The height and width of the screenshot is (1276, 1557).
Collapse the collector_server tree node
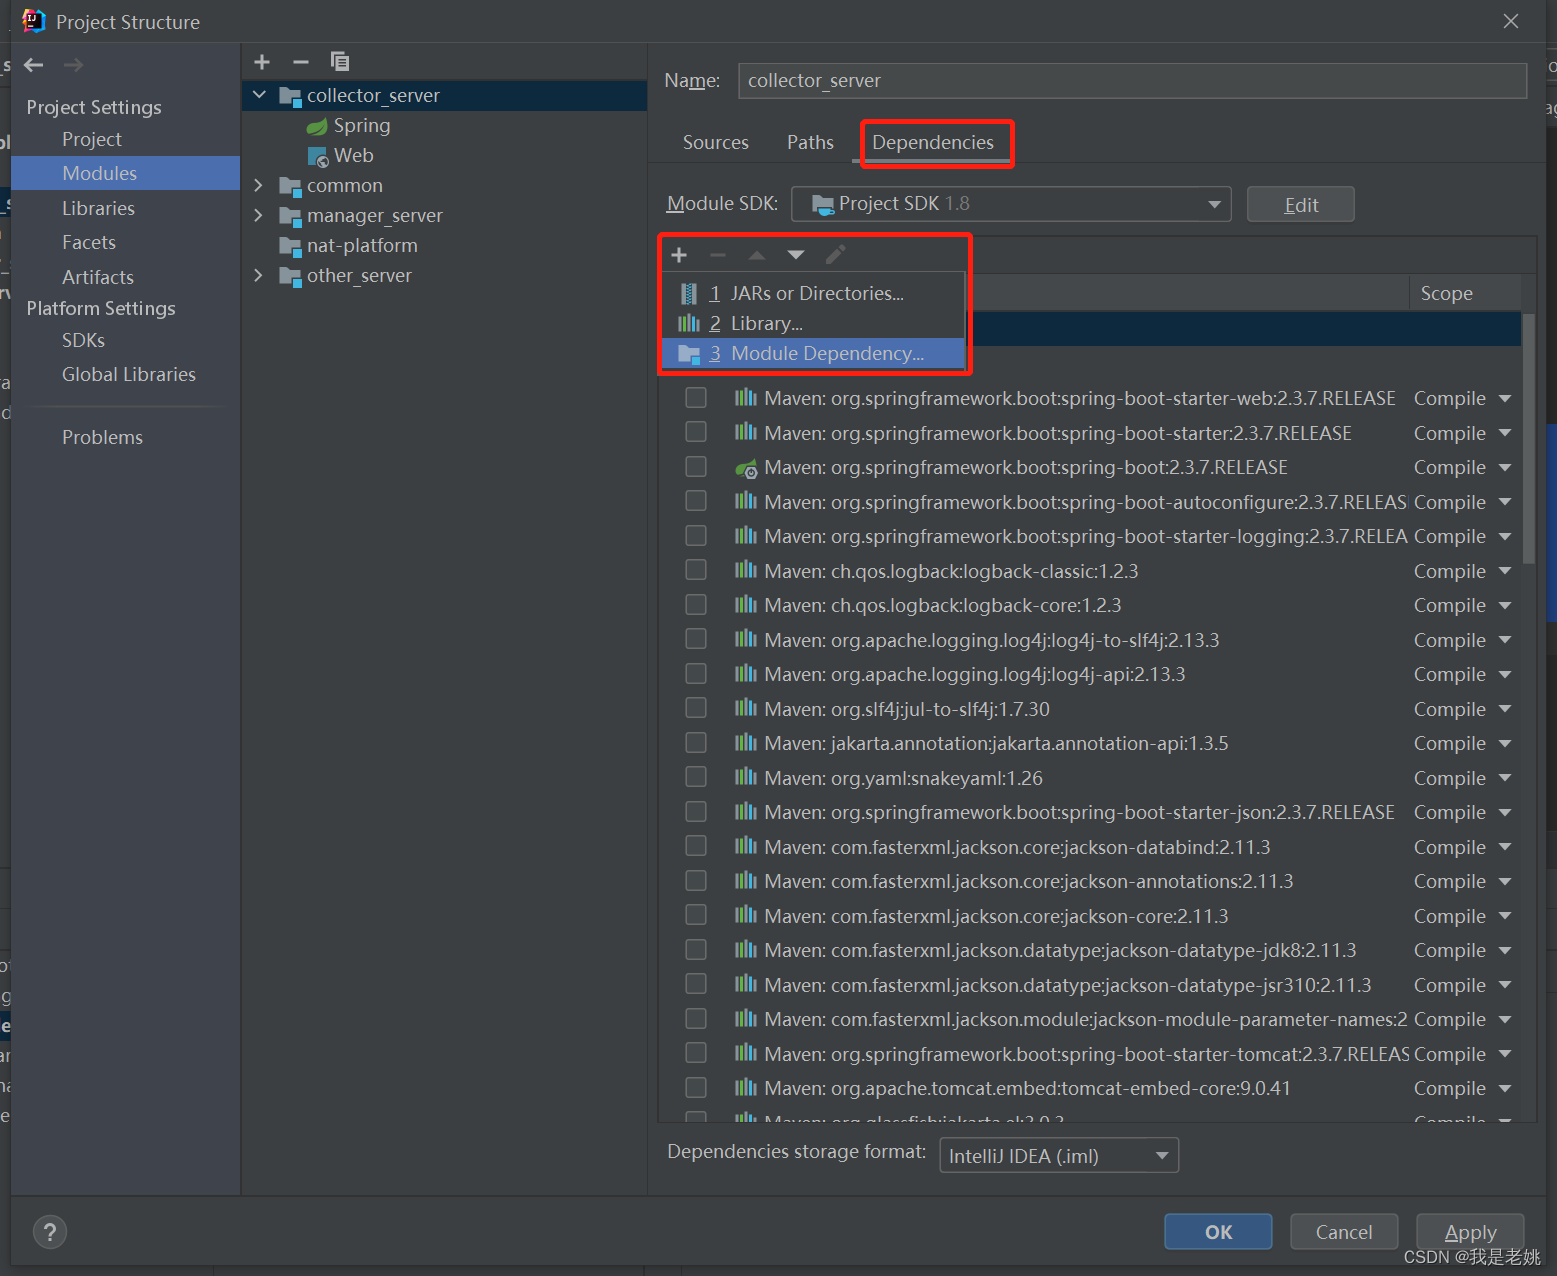[260, 95]
